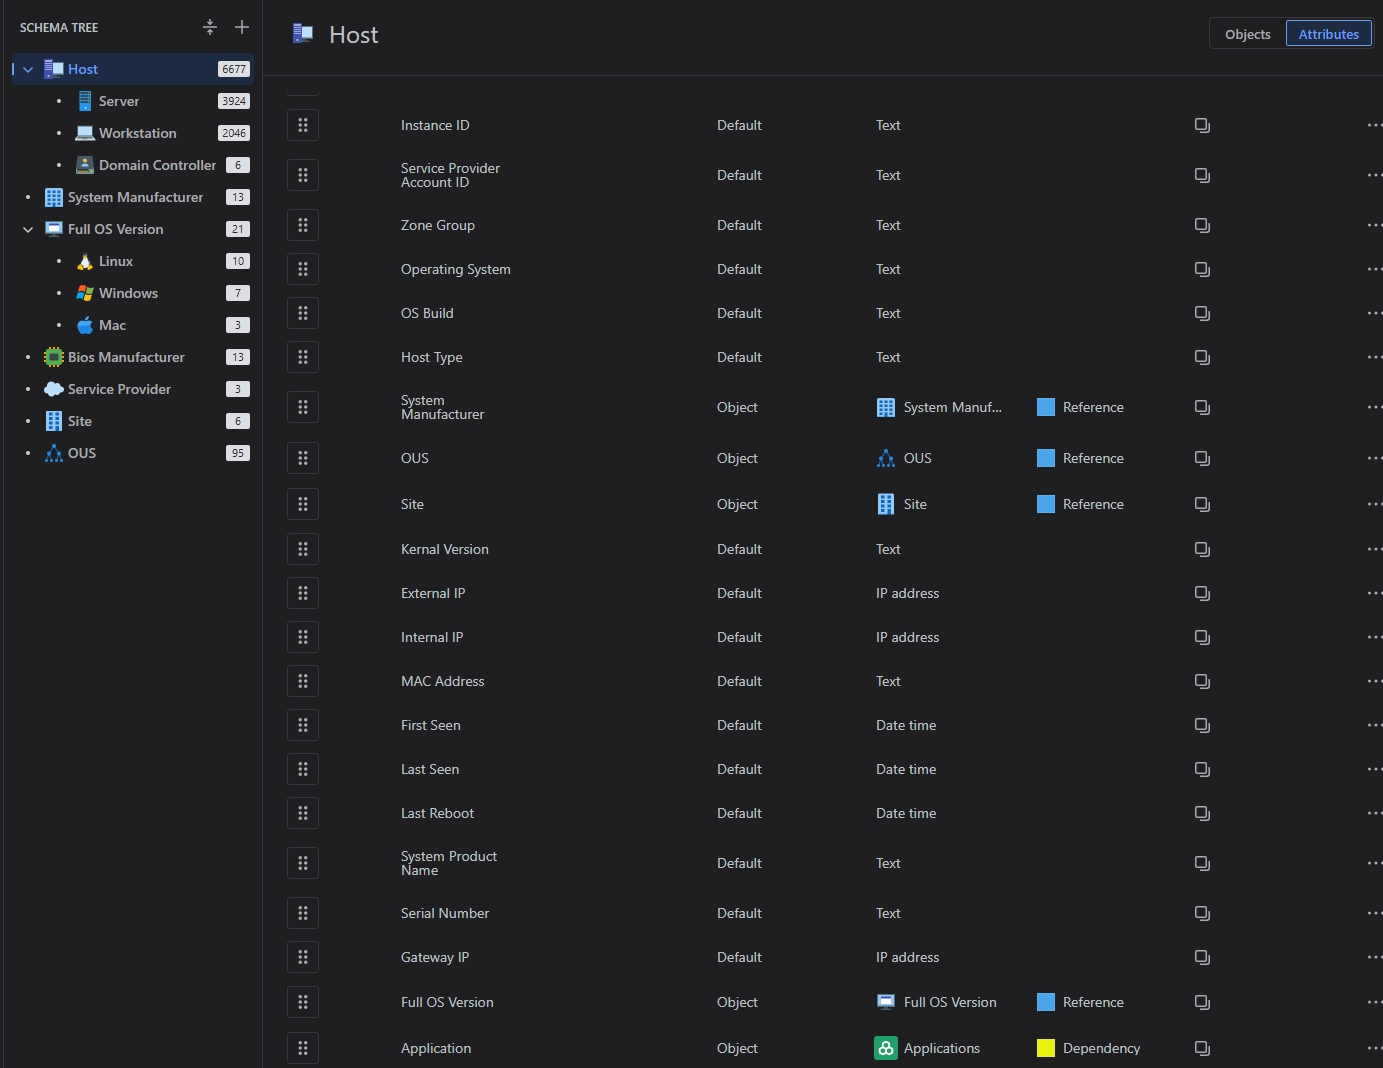Click the blue Reference swatch on the Site row
The height and width of the screenshot is (1068, 1383).
pyautogui.click(x=1045, y=504)
